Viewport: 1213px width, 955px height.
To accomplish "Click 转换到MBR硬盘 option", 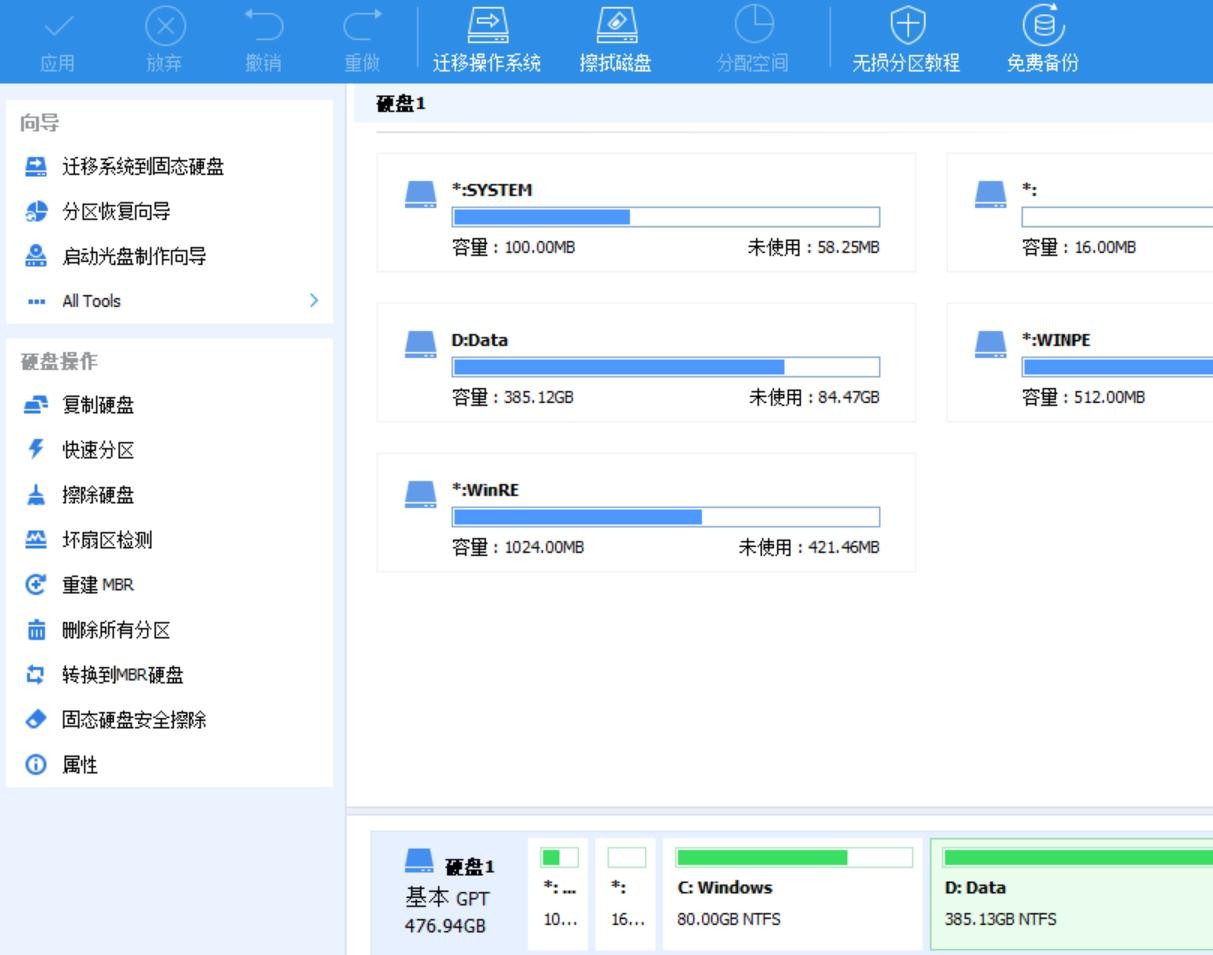I will 122,675.
